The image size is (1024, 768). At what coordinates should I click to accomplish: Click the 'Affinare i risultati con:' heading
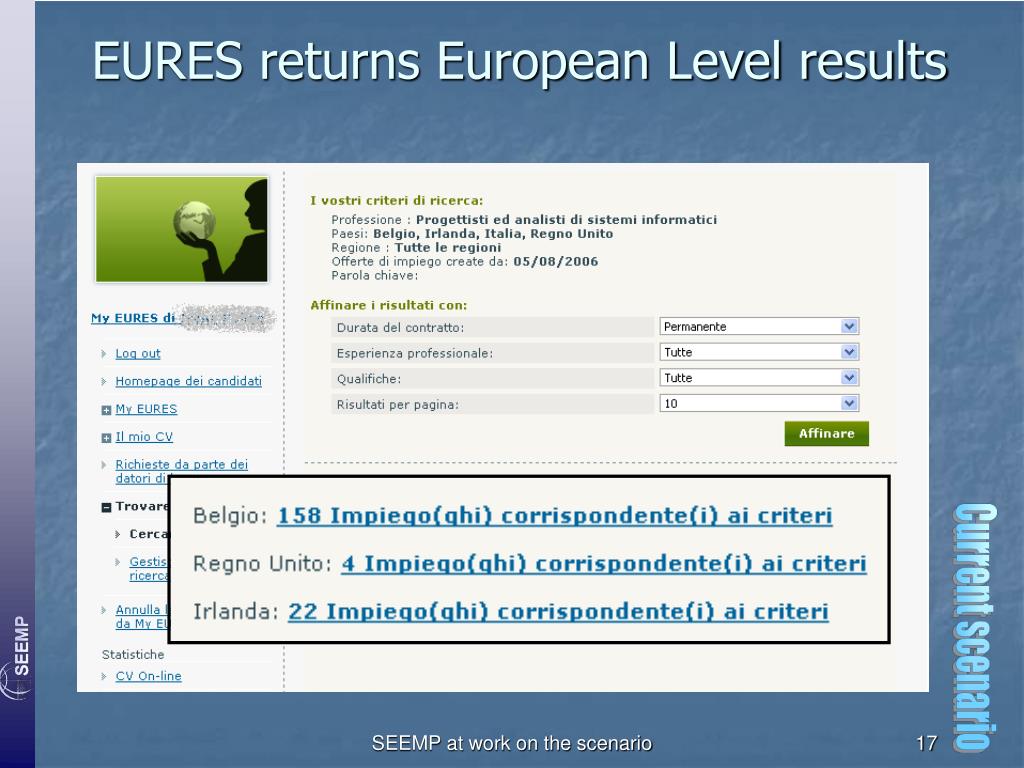pos(389,305)
